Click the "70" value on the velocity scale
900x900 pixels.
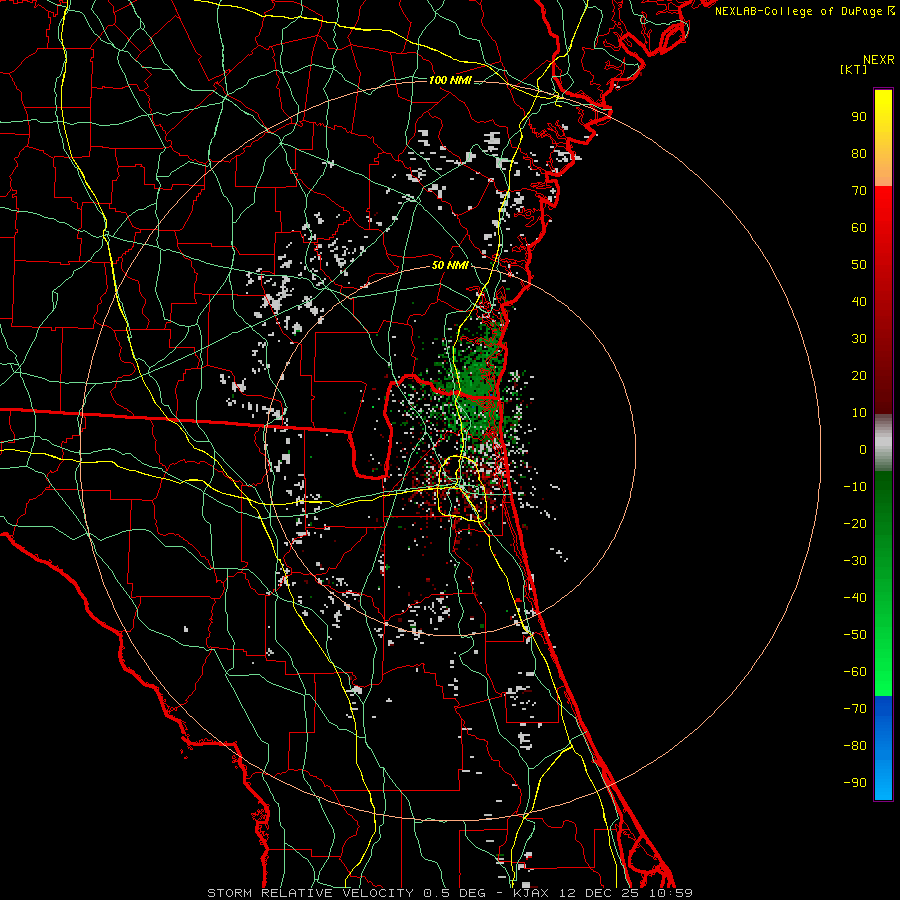pyautogui.click(x=859, y=191)
